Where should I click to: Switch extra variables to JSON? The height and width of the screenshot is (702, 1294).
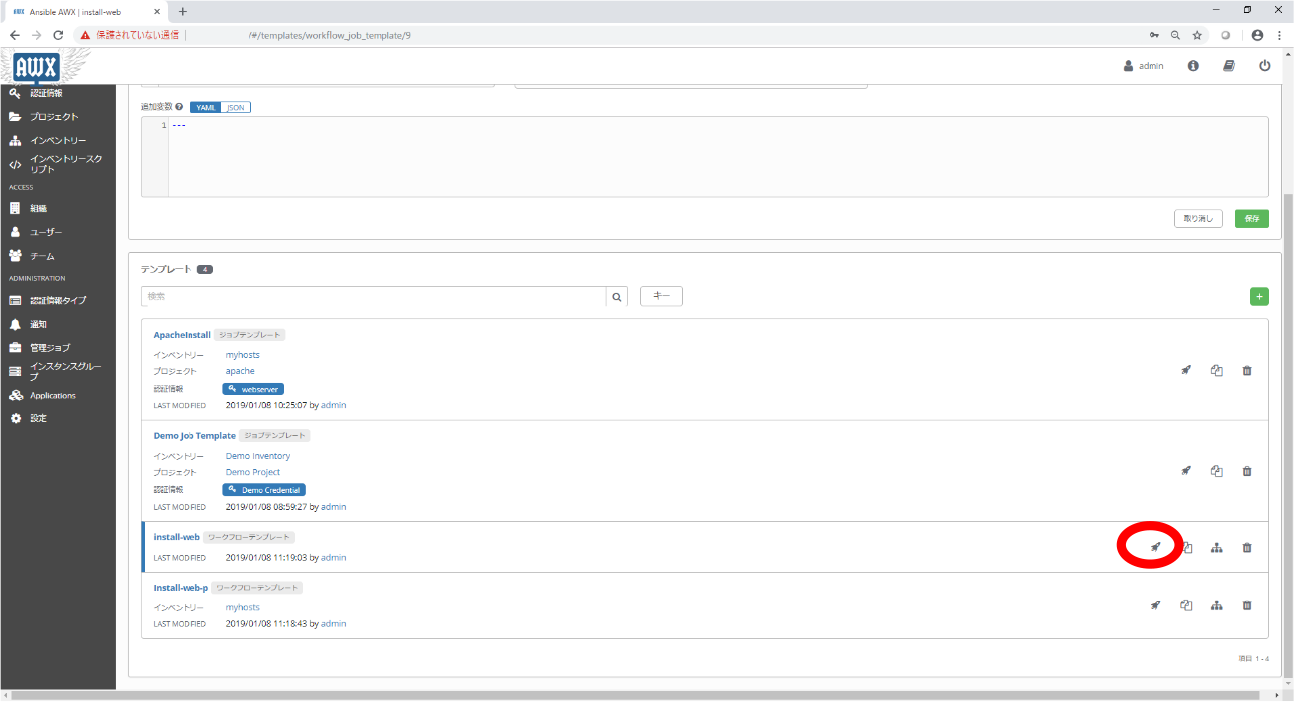[x=235, y=107]
